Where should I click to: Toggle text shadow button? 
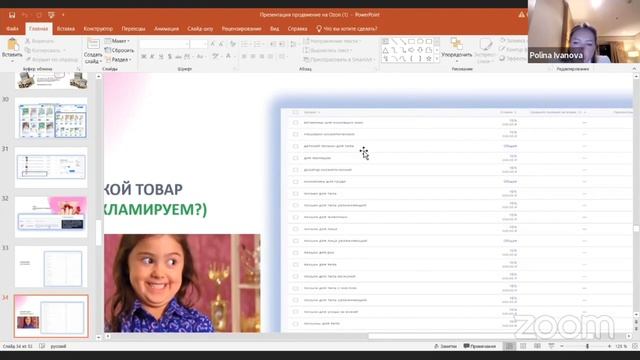(x=170, y=57)
